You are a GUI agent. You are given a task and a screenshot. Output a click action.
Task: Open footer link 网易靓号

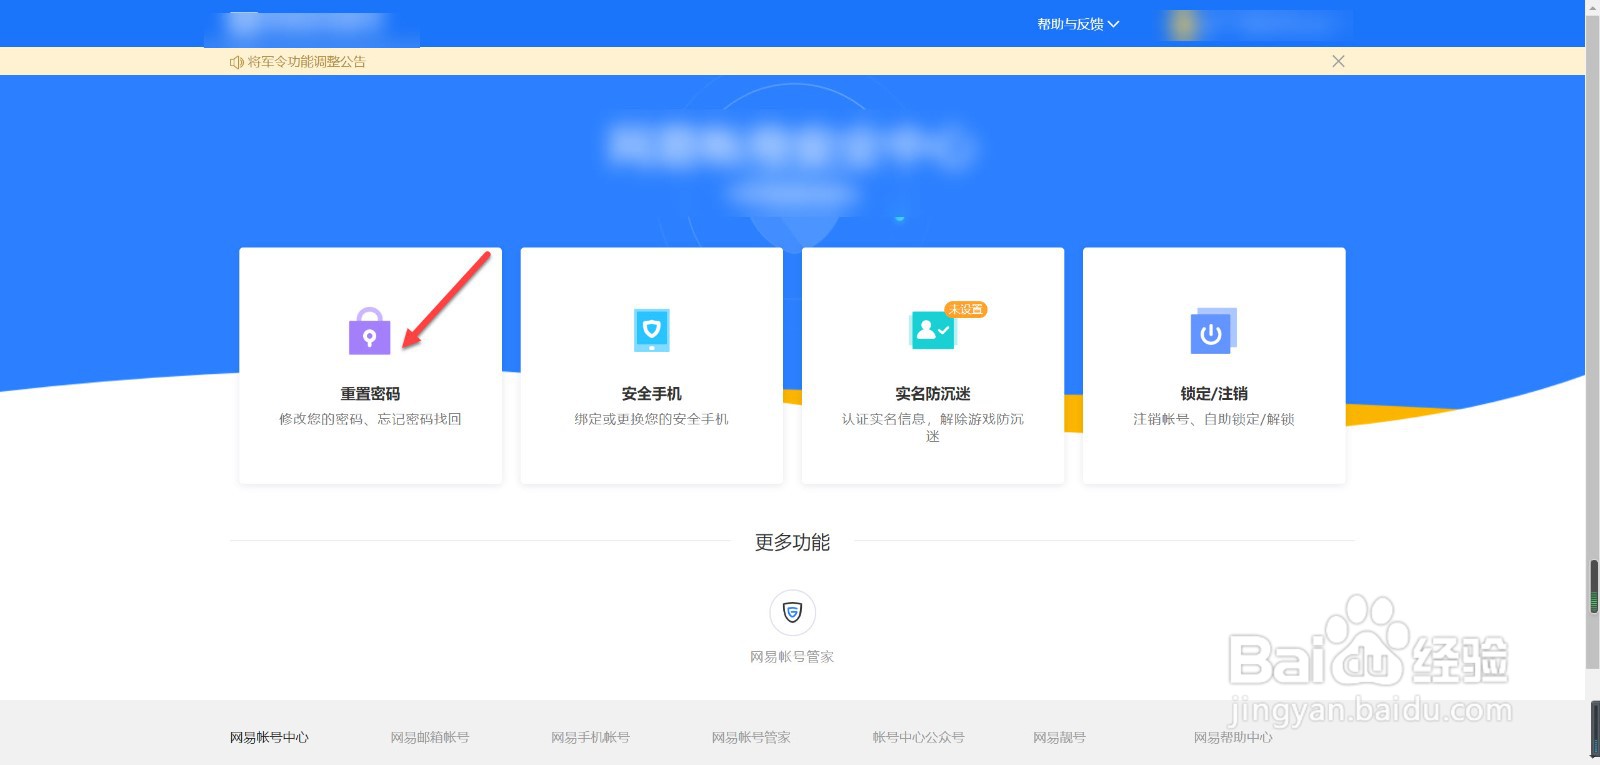[x=1059, y=738]
